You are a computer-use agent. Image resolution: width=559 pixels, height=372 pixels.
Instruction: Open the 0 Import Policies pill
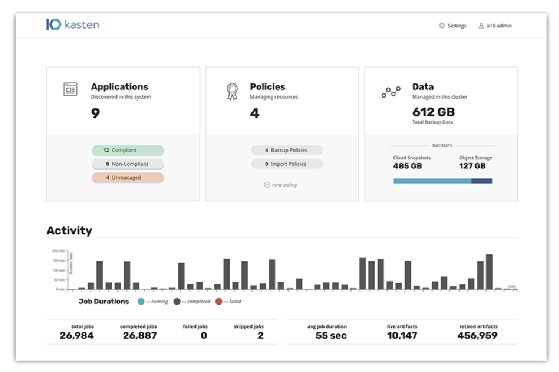tap(287, 164)
